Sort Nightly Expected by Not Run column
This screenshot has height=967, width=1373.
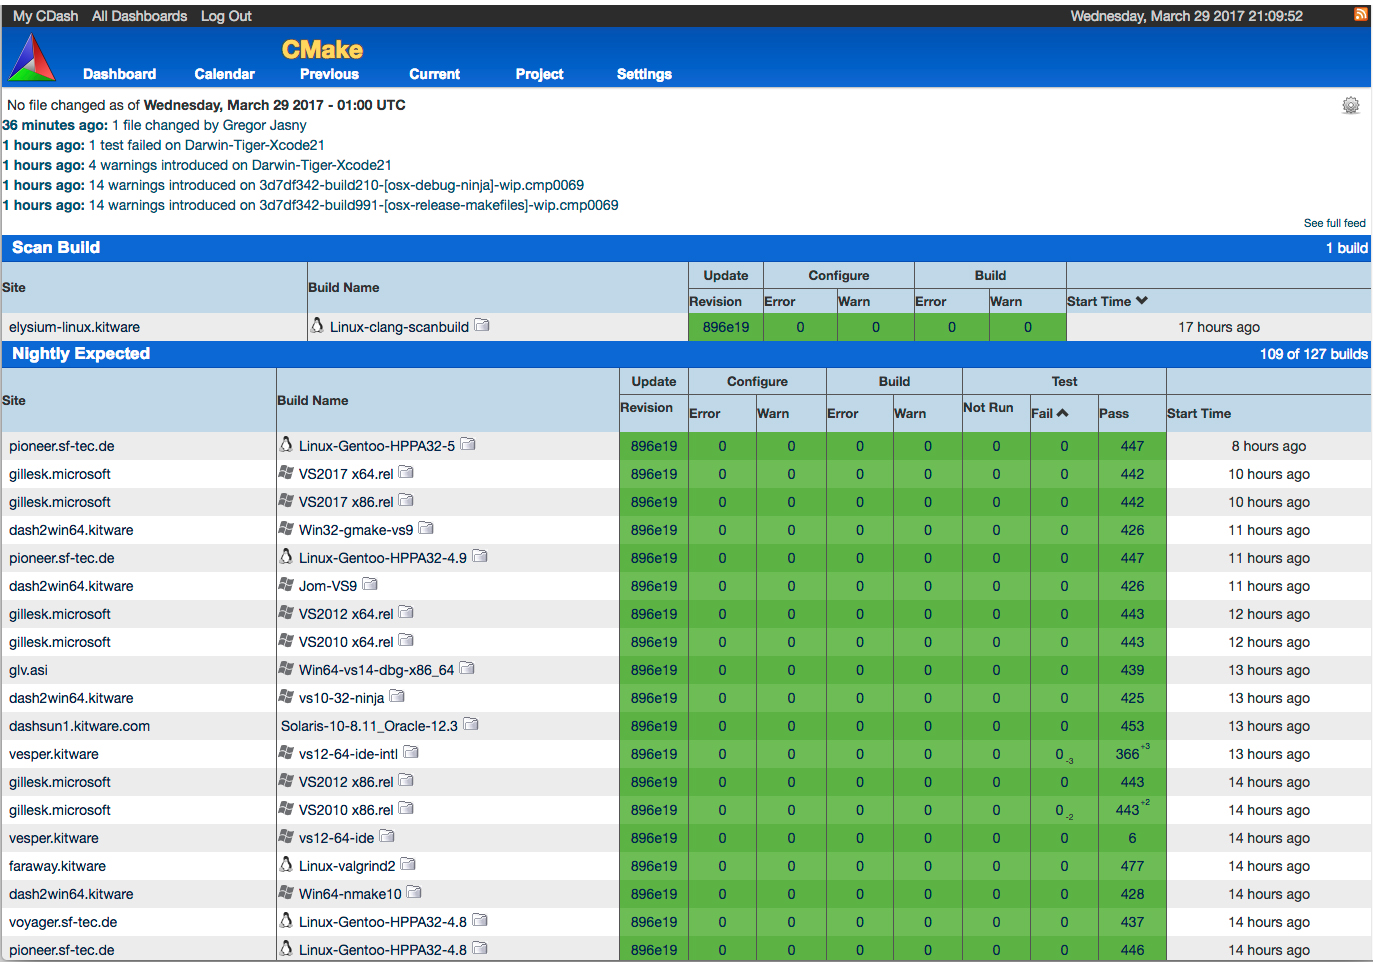(988, 407)
